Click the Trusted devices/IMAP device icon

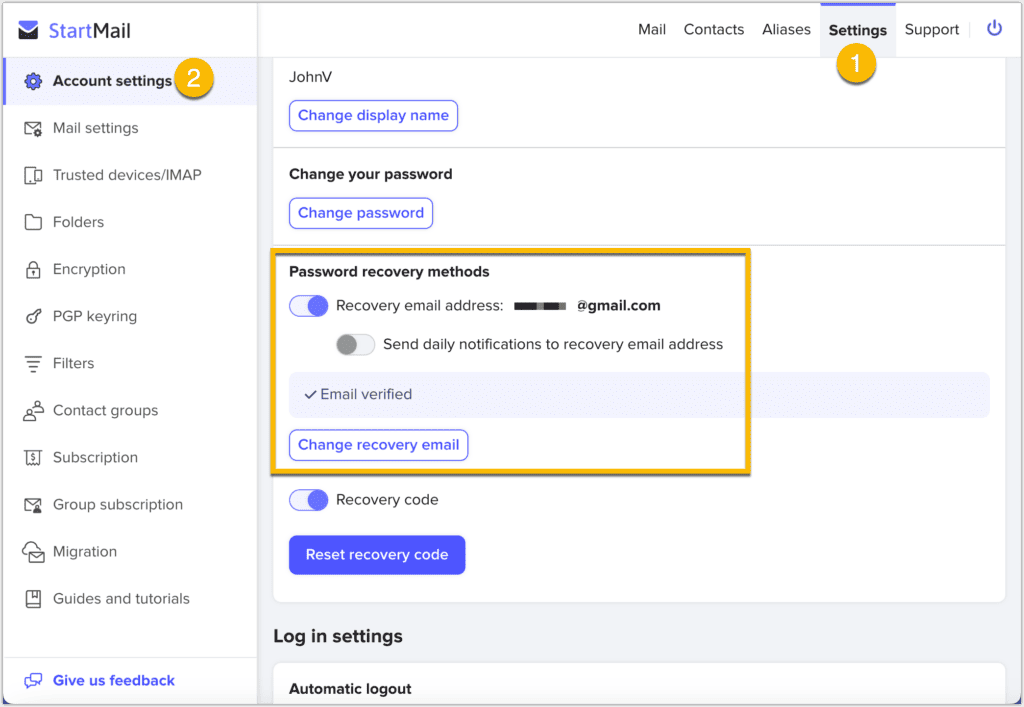tap(33, 175)
